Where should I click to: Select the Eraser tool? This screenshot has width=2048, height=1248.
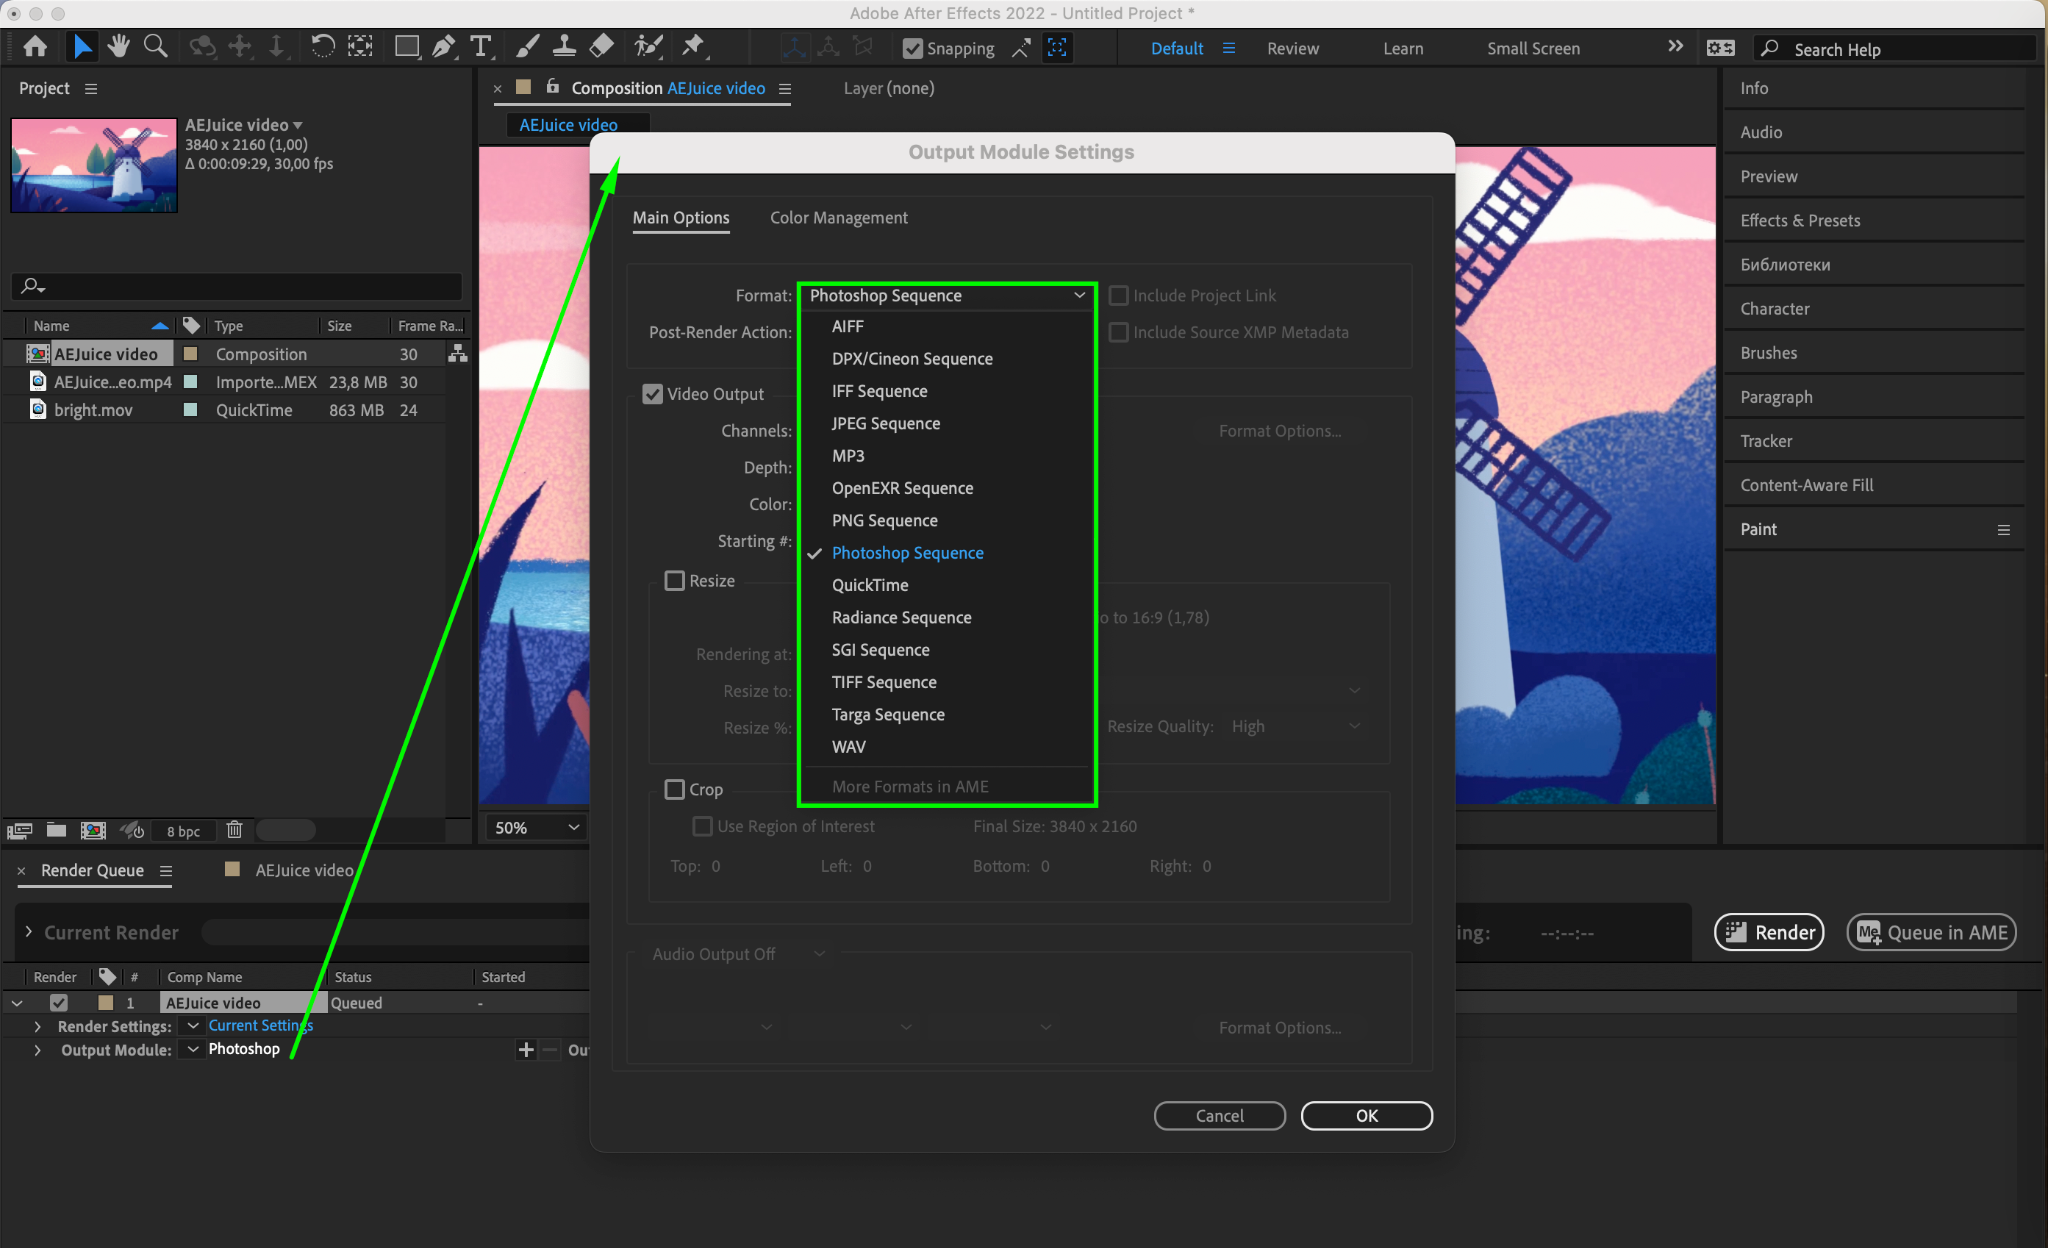(602, 47)
